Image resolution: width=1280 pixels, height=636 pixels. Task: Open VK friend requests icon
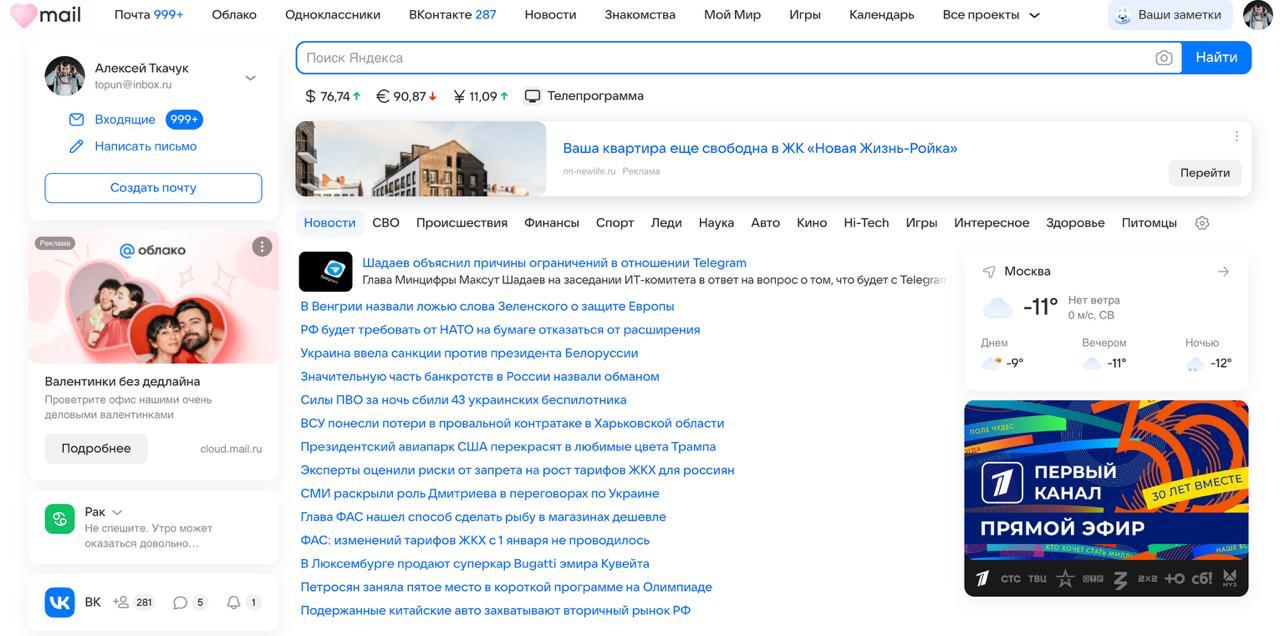point(122,602)
